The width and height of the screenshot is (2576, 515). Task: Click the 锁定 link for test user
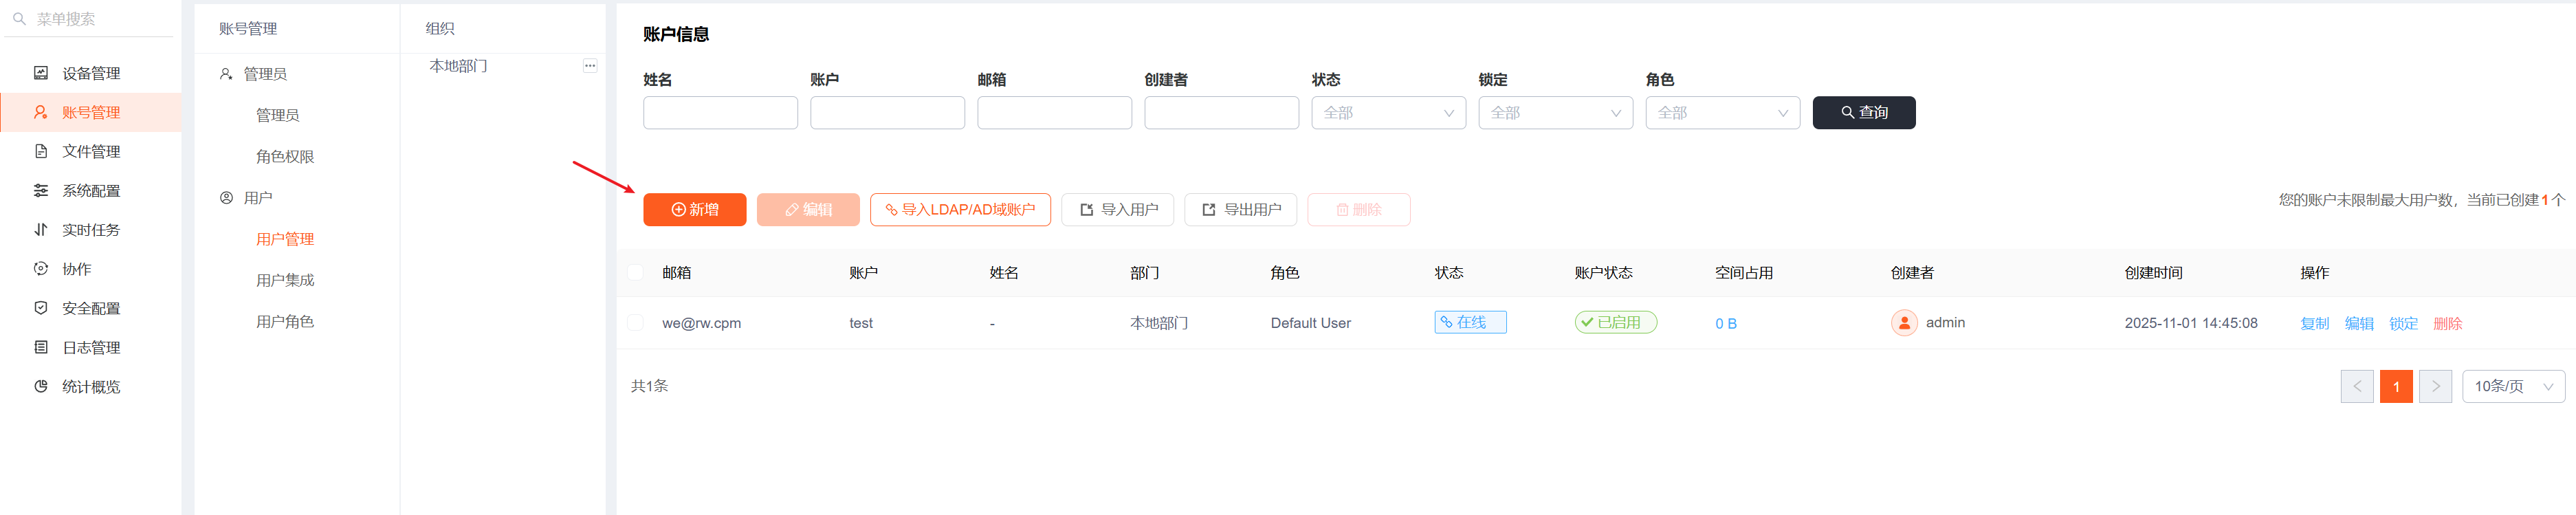point(2402,323)
